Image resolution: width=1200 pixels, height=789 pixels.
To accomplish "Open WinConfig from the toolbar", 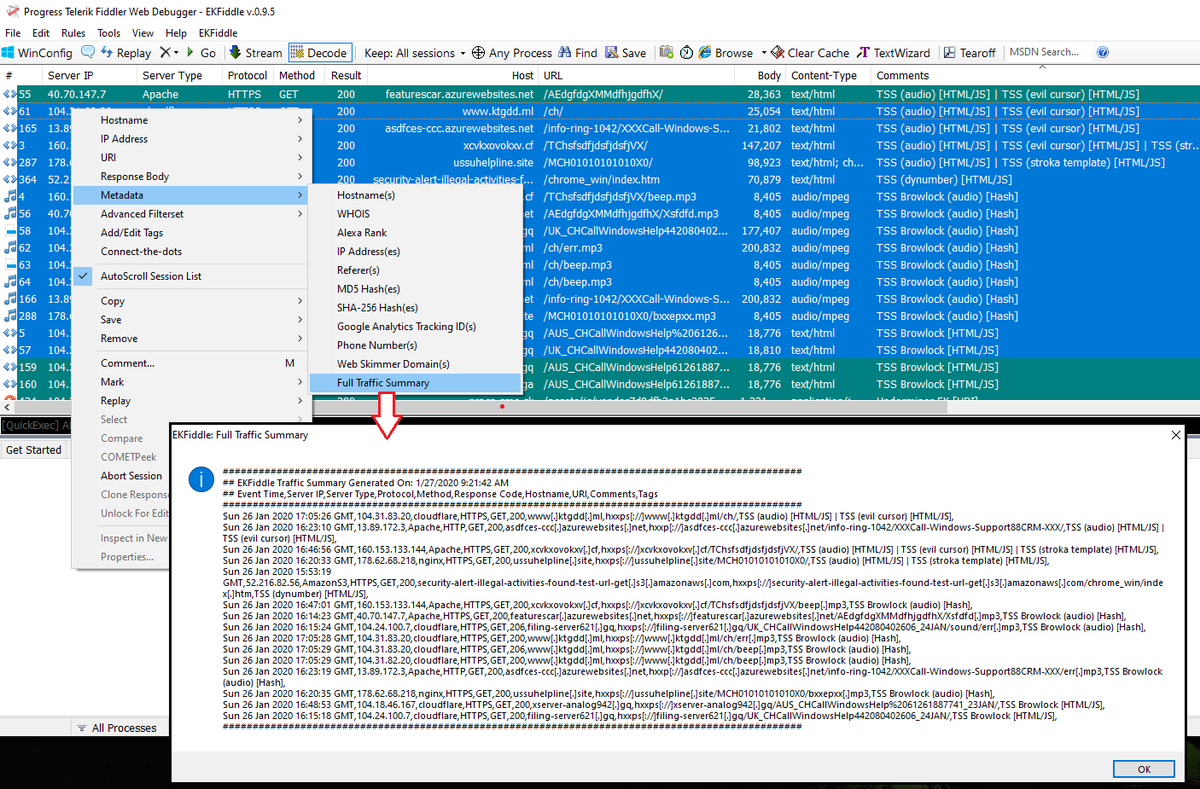I will 37,53.
